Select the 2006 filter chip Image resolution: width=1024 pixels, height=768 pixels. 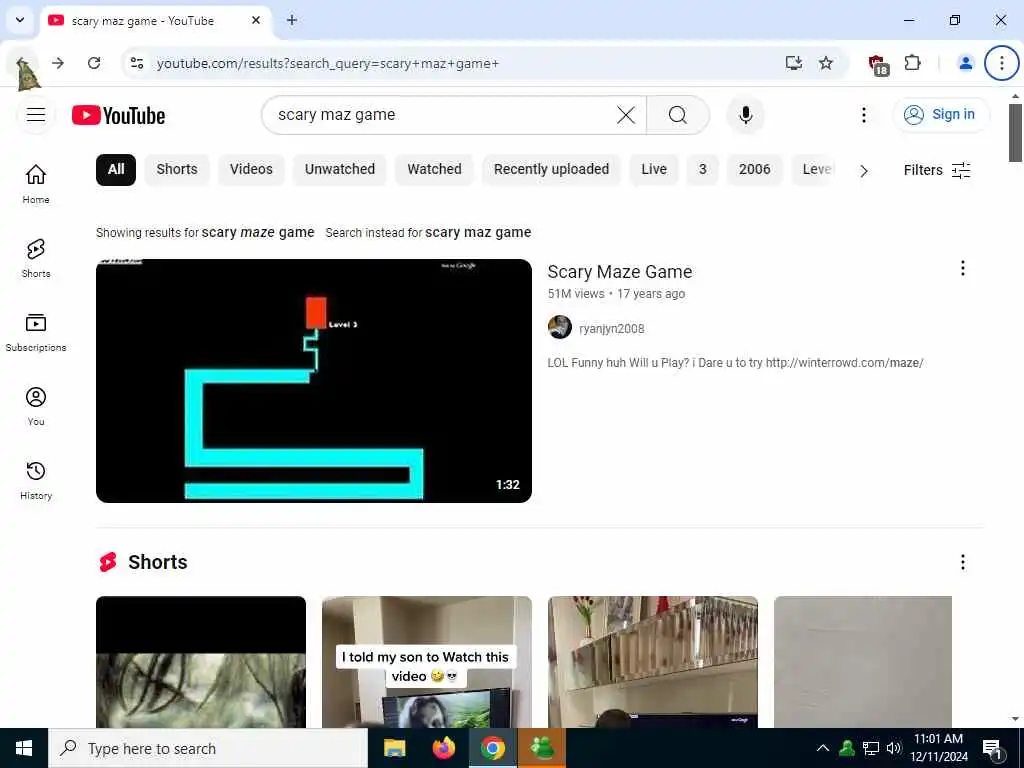(x=754, y=170)
